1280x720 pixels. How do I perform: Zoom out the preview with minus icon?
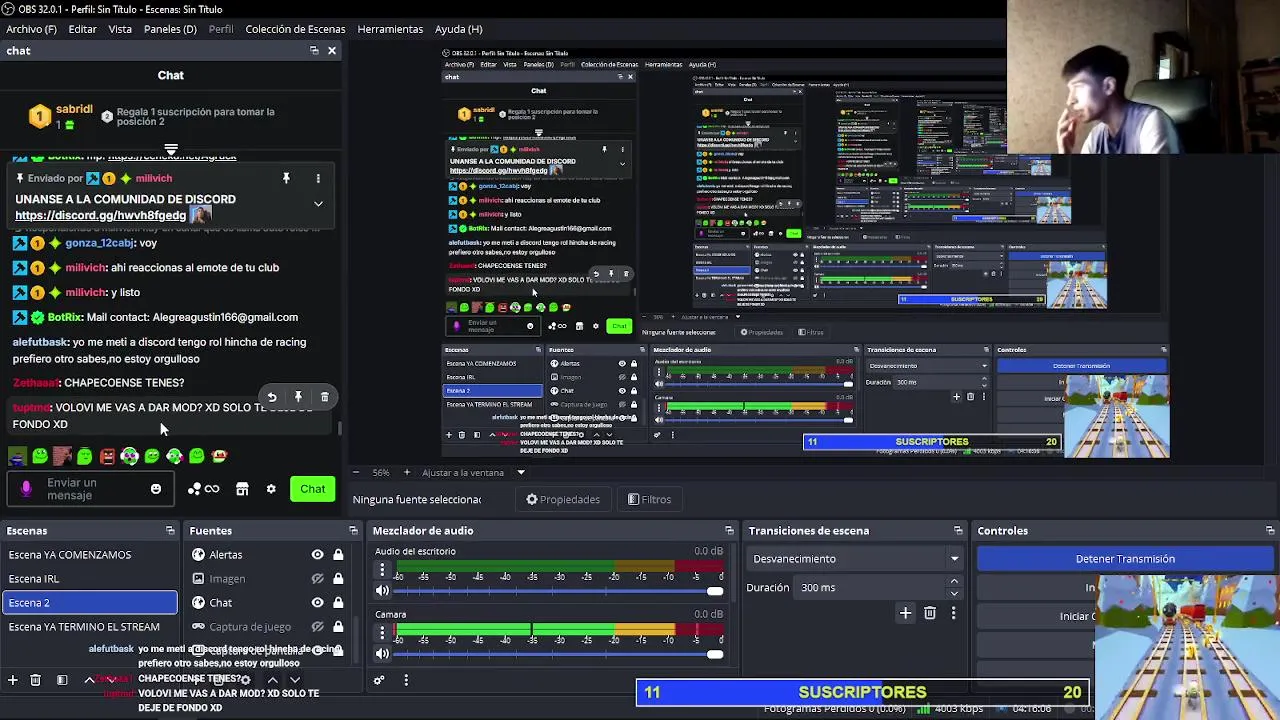355,472
